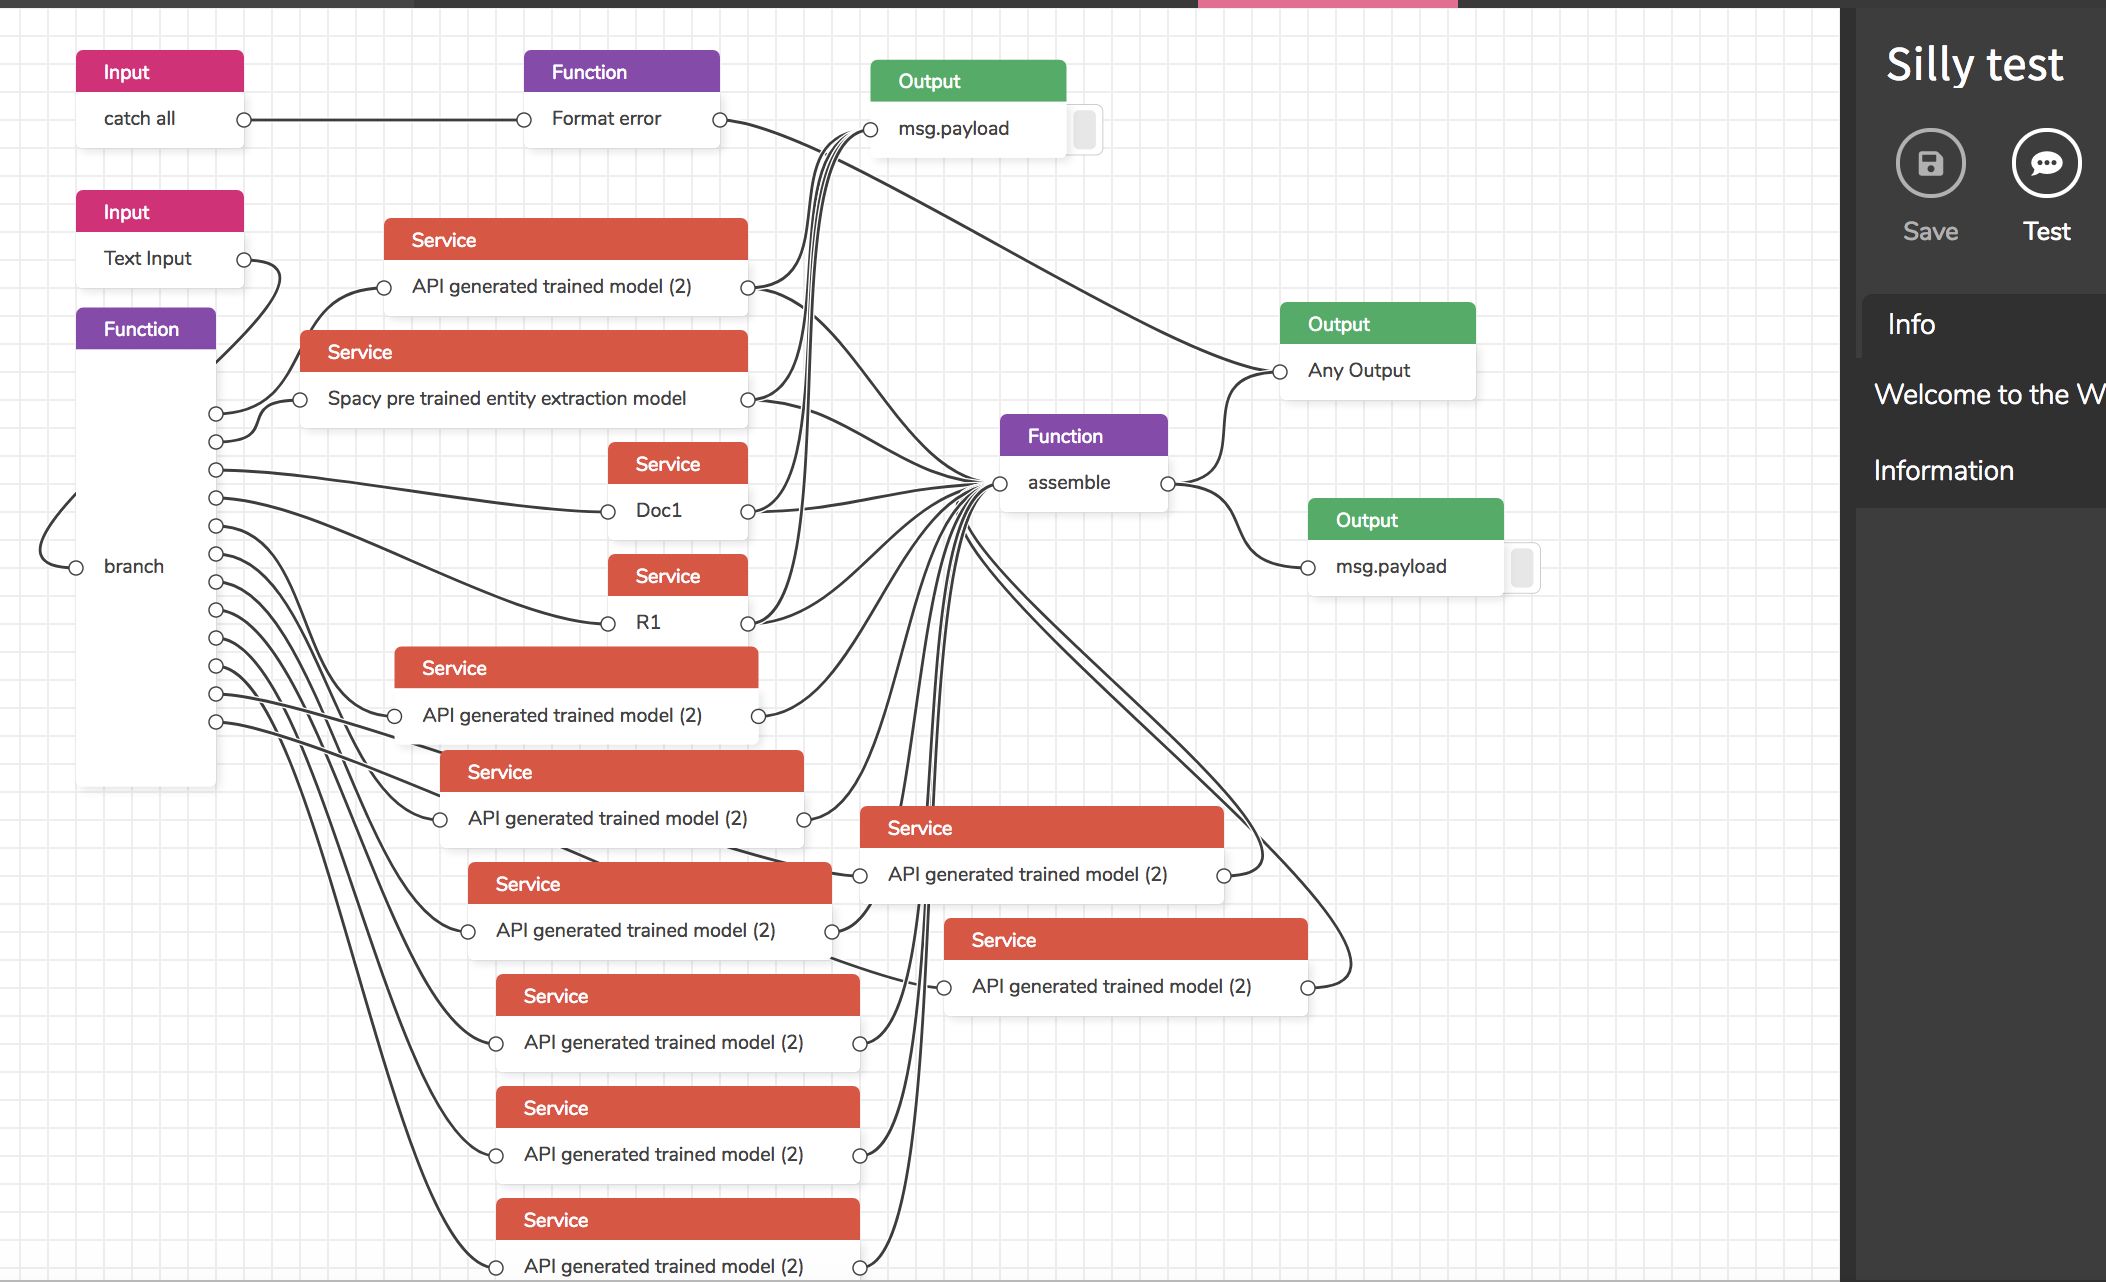
Task: Click the output port of 'Format error'
Action: (720, 120)
